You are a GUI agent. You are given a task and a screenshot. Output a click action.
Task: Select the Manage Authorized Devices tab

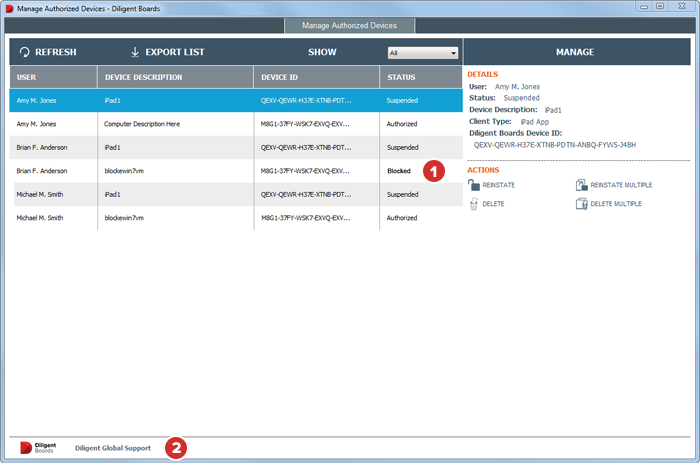(349, 25)
